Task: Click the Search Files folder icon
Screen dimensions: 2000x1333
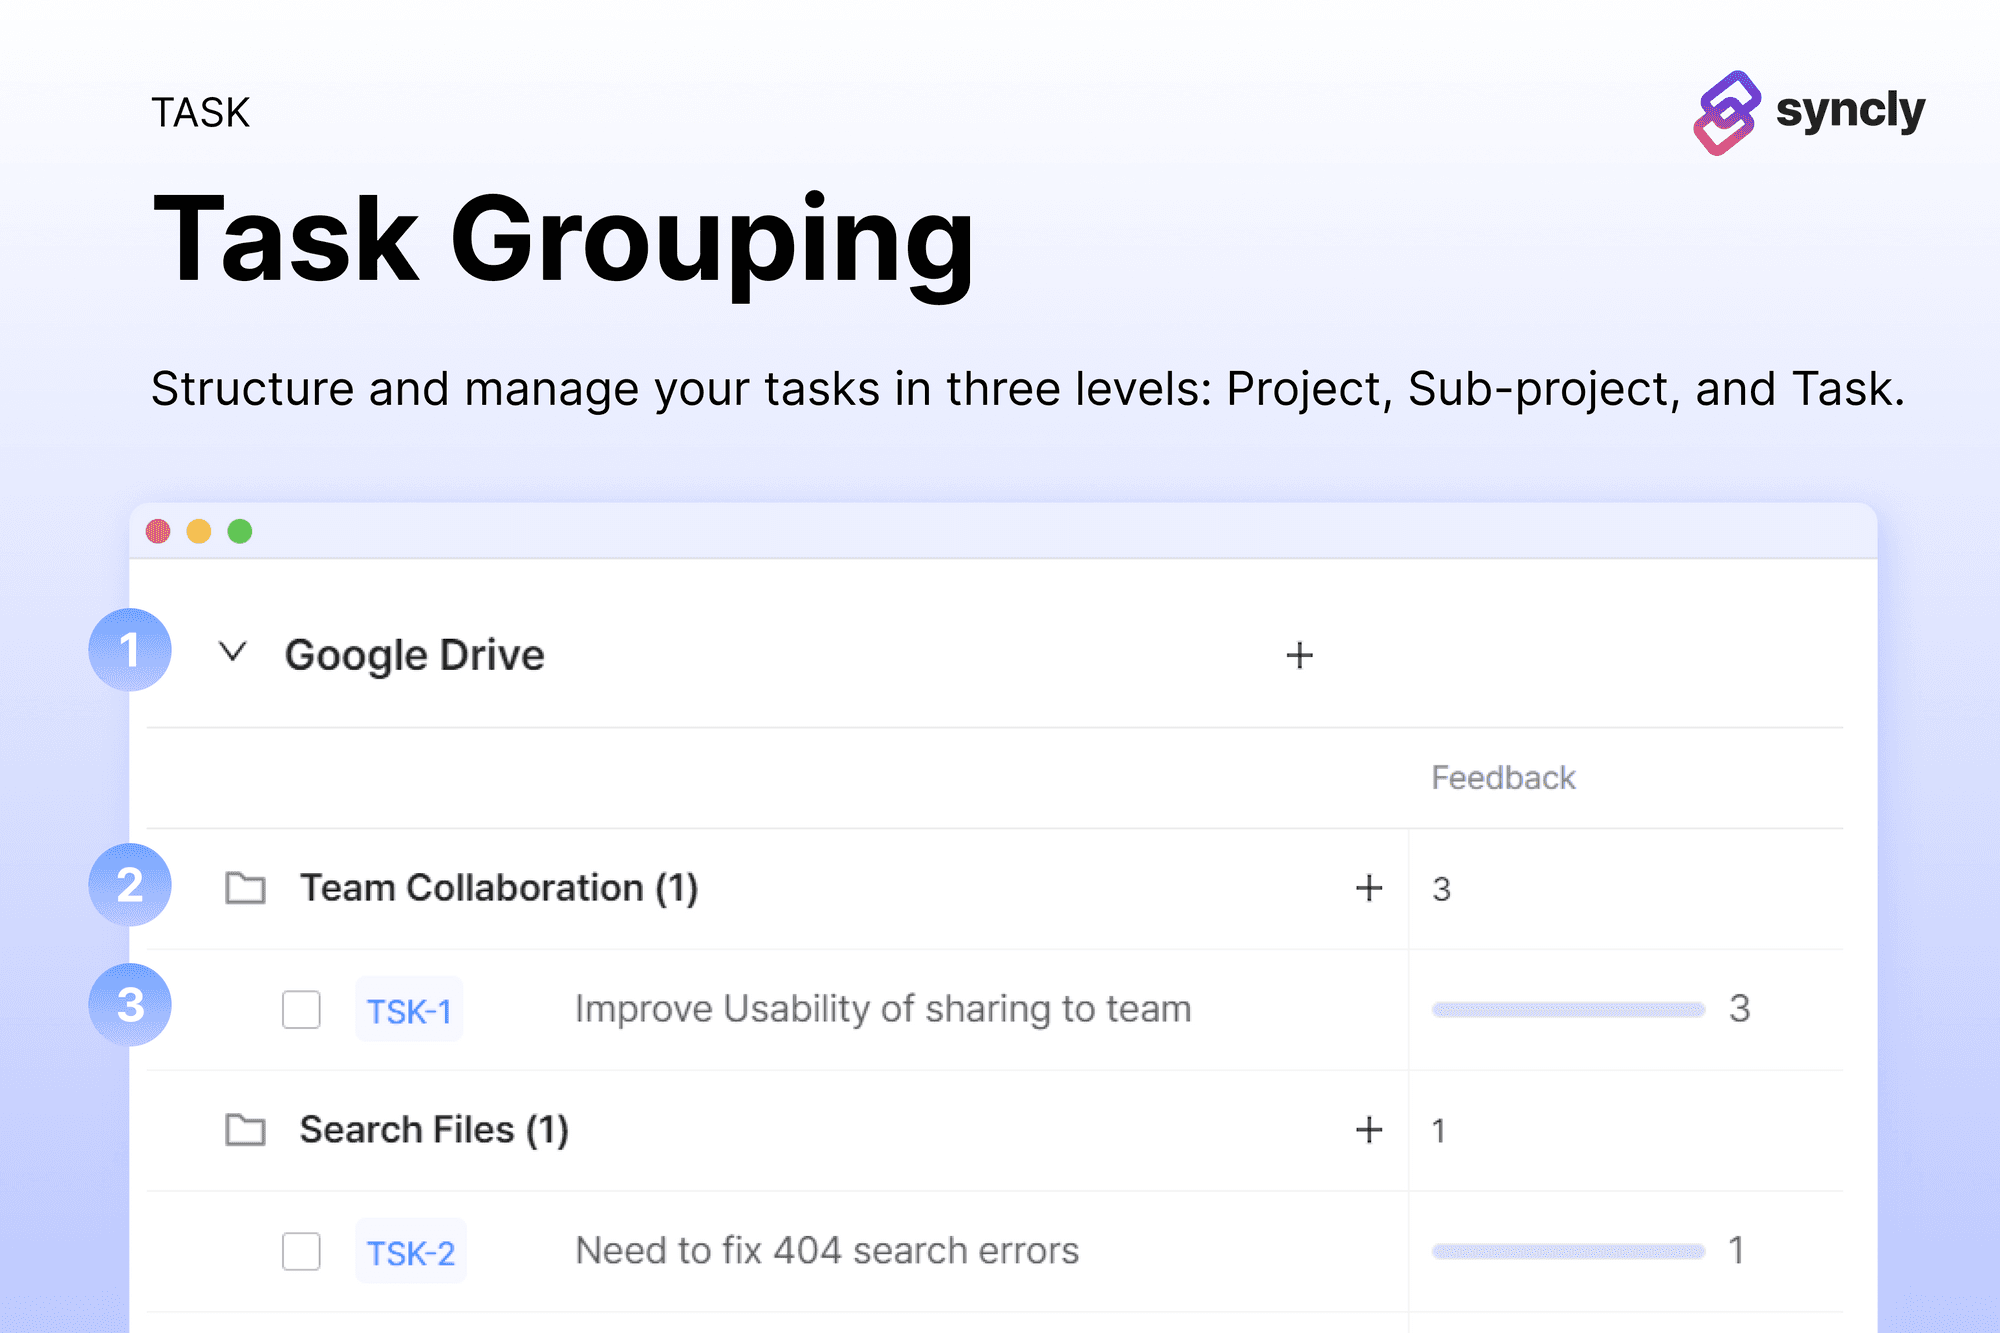Action: click(245, 1130)
